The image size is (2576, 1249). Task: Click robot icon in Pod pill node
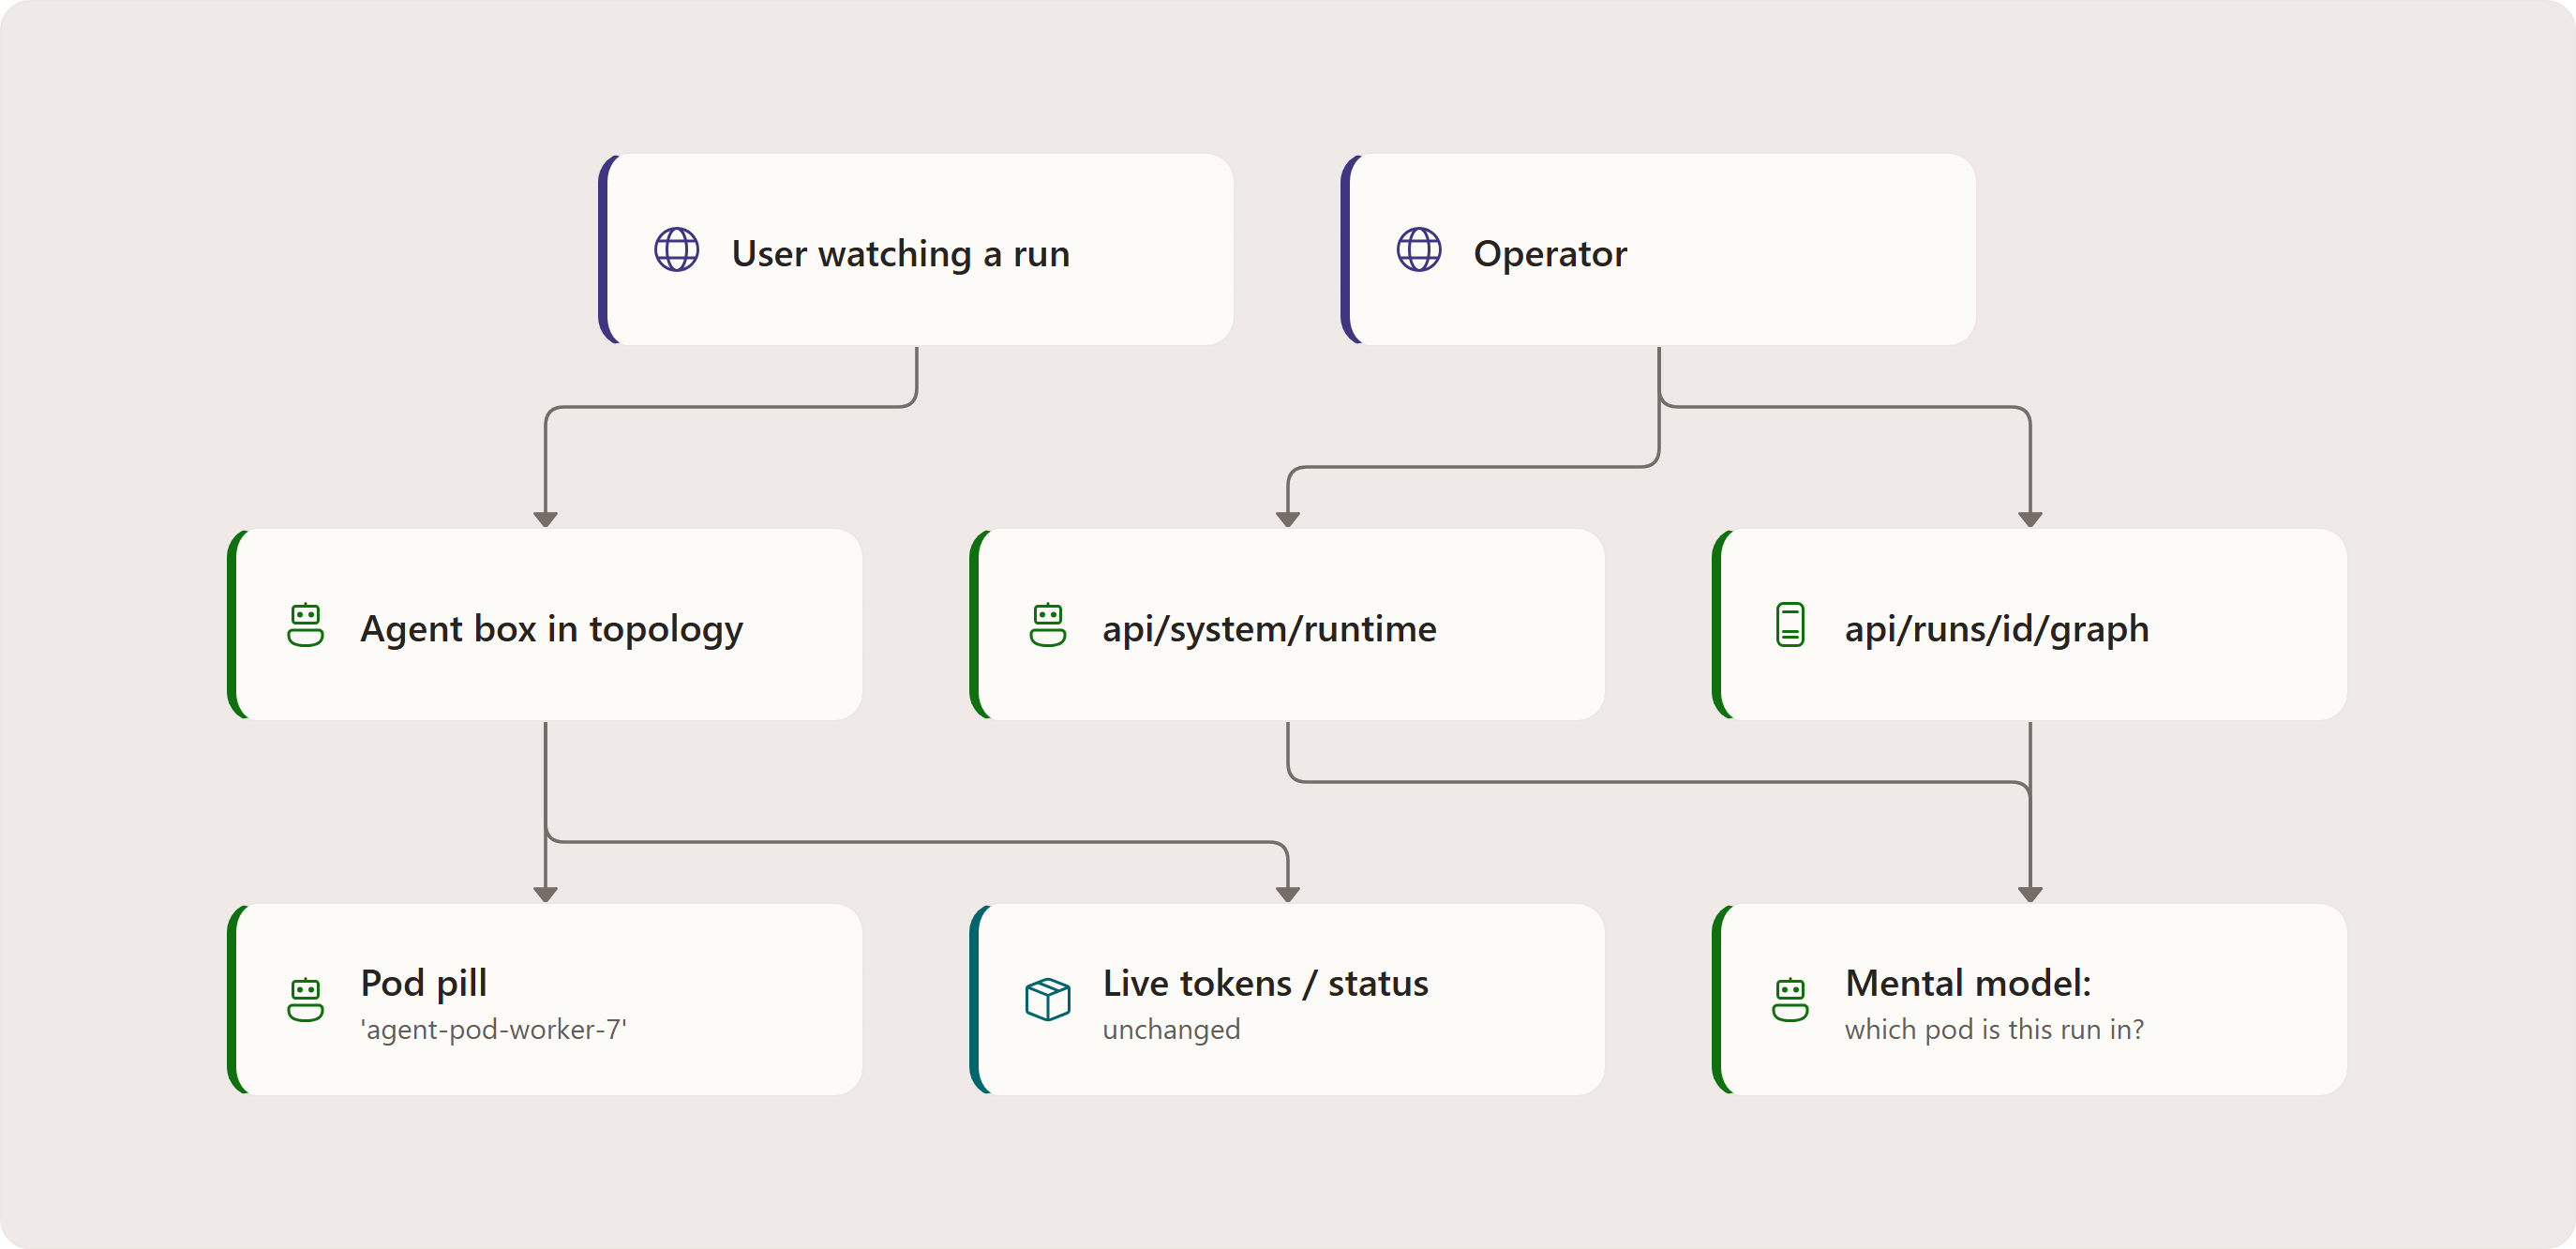[x=305, y=999]
